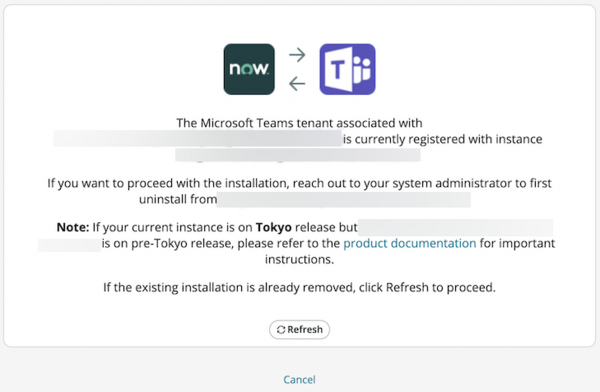600x392 pixels.
Task: Open the product documentation link
Action: pyautogui.click(x=409, y=243)
